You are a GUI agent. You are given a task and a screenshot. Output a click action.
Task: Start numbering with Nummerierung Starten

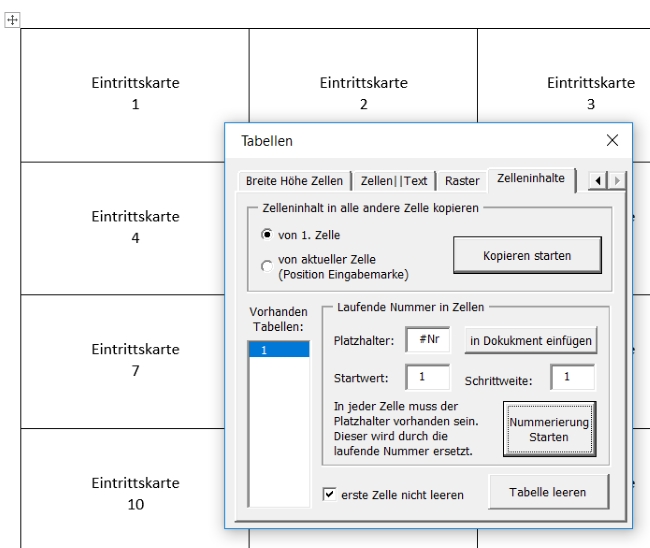click(x=550, y=429)
